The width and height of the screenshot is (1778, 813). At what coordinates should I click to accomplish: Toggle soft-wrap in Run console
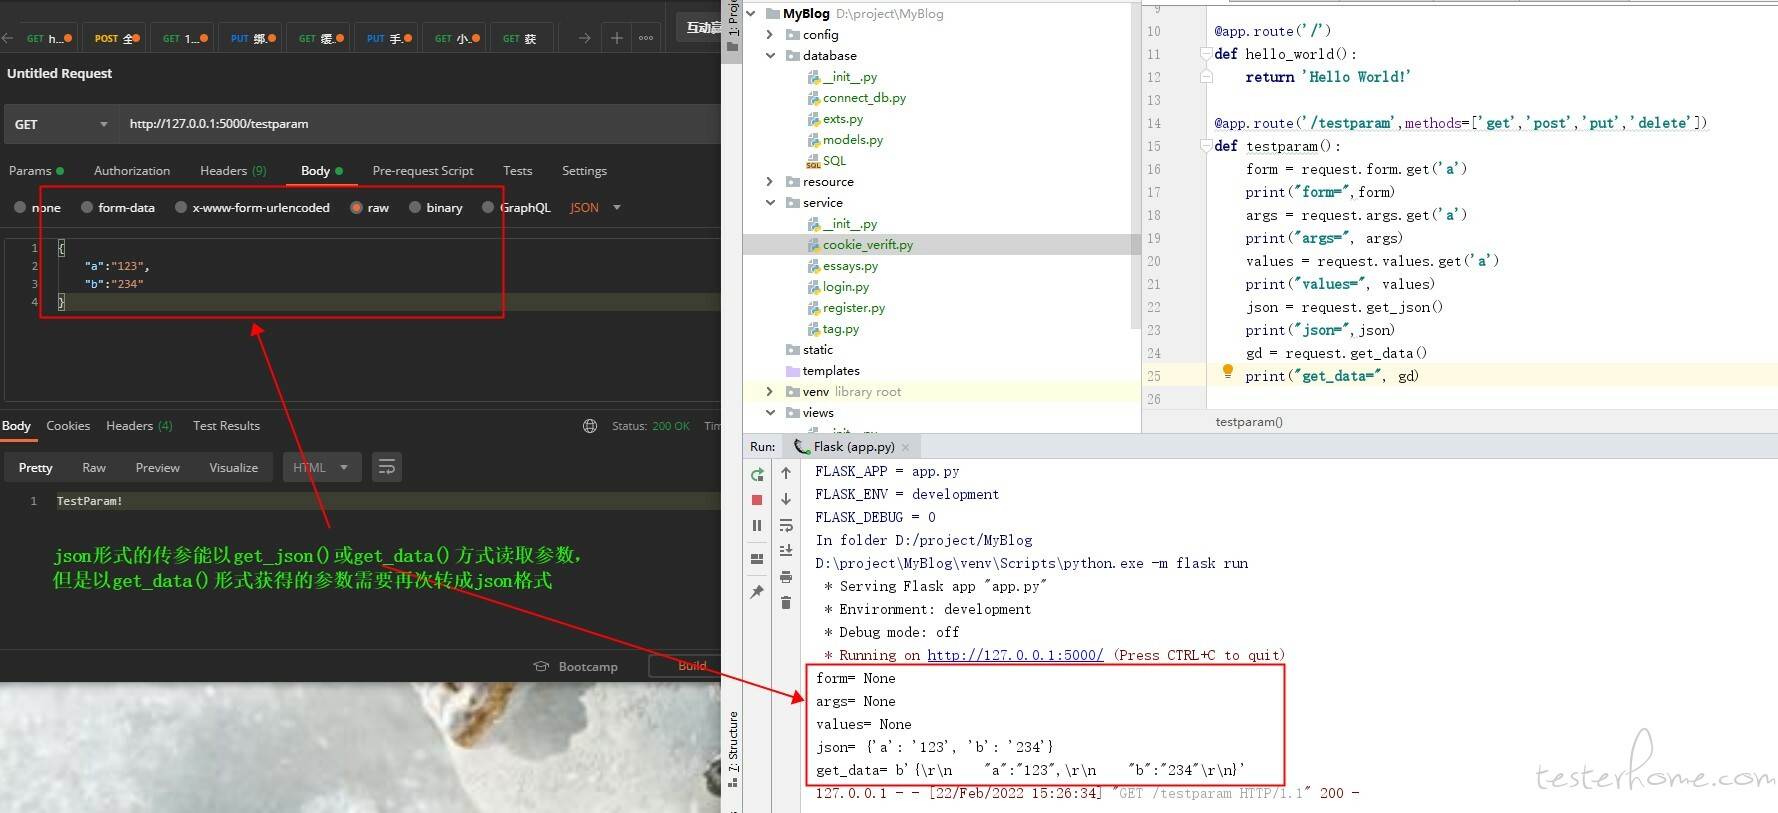click(786, 525)
